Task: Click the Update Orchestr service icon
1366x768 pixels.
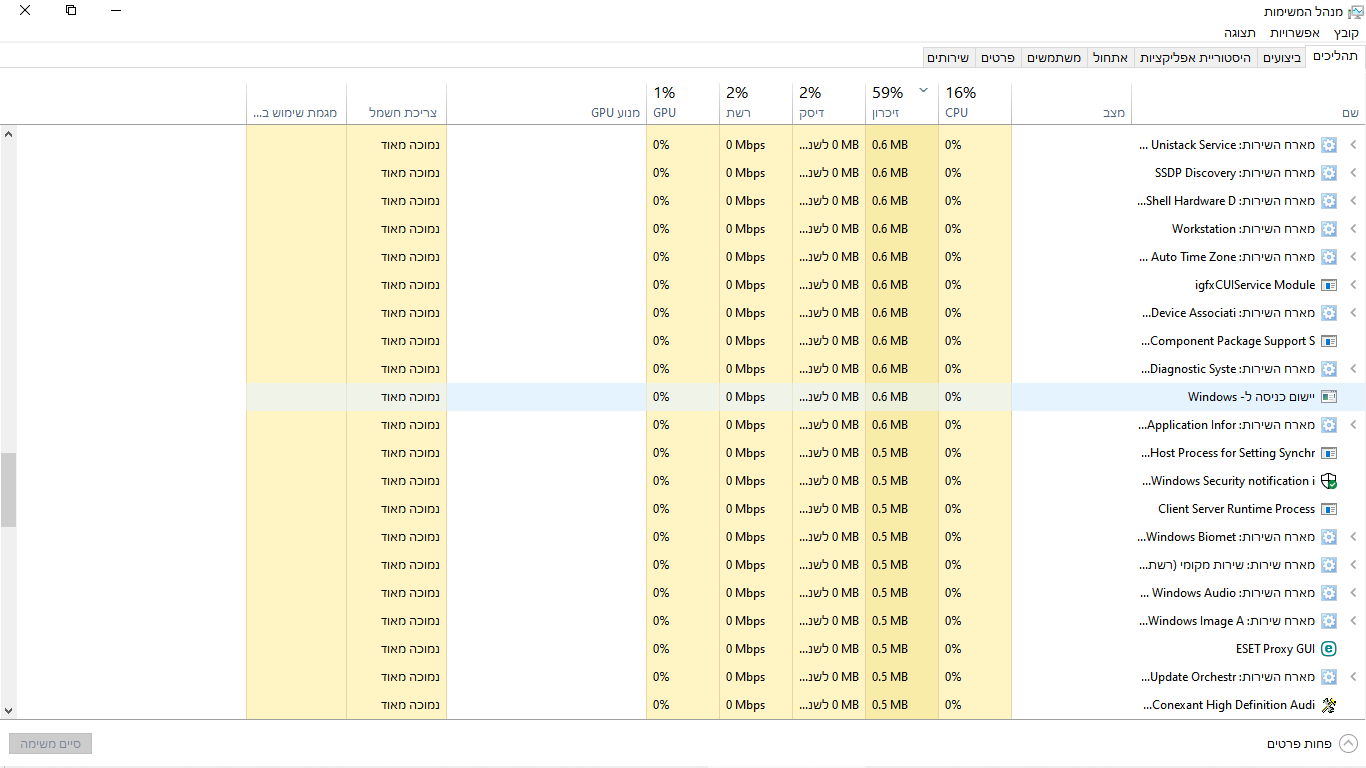Action: coord(1329,677)
